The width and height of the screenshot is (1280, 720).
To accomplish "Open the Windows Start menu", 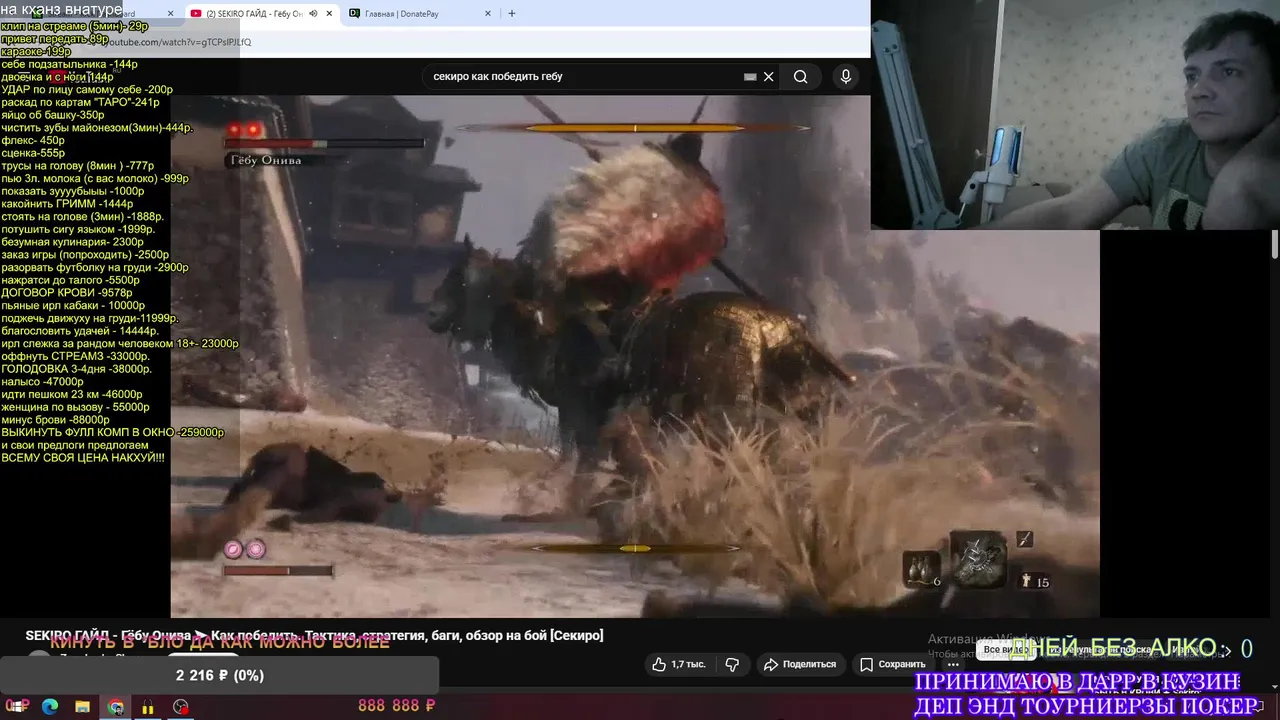I will (x=17, y=707).
